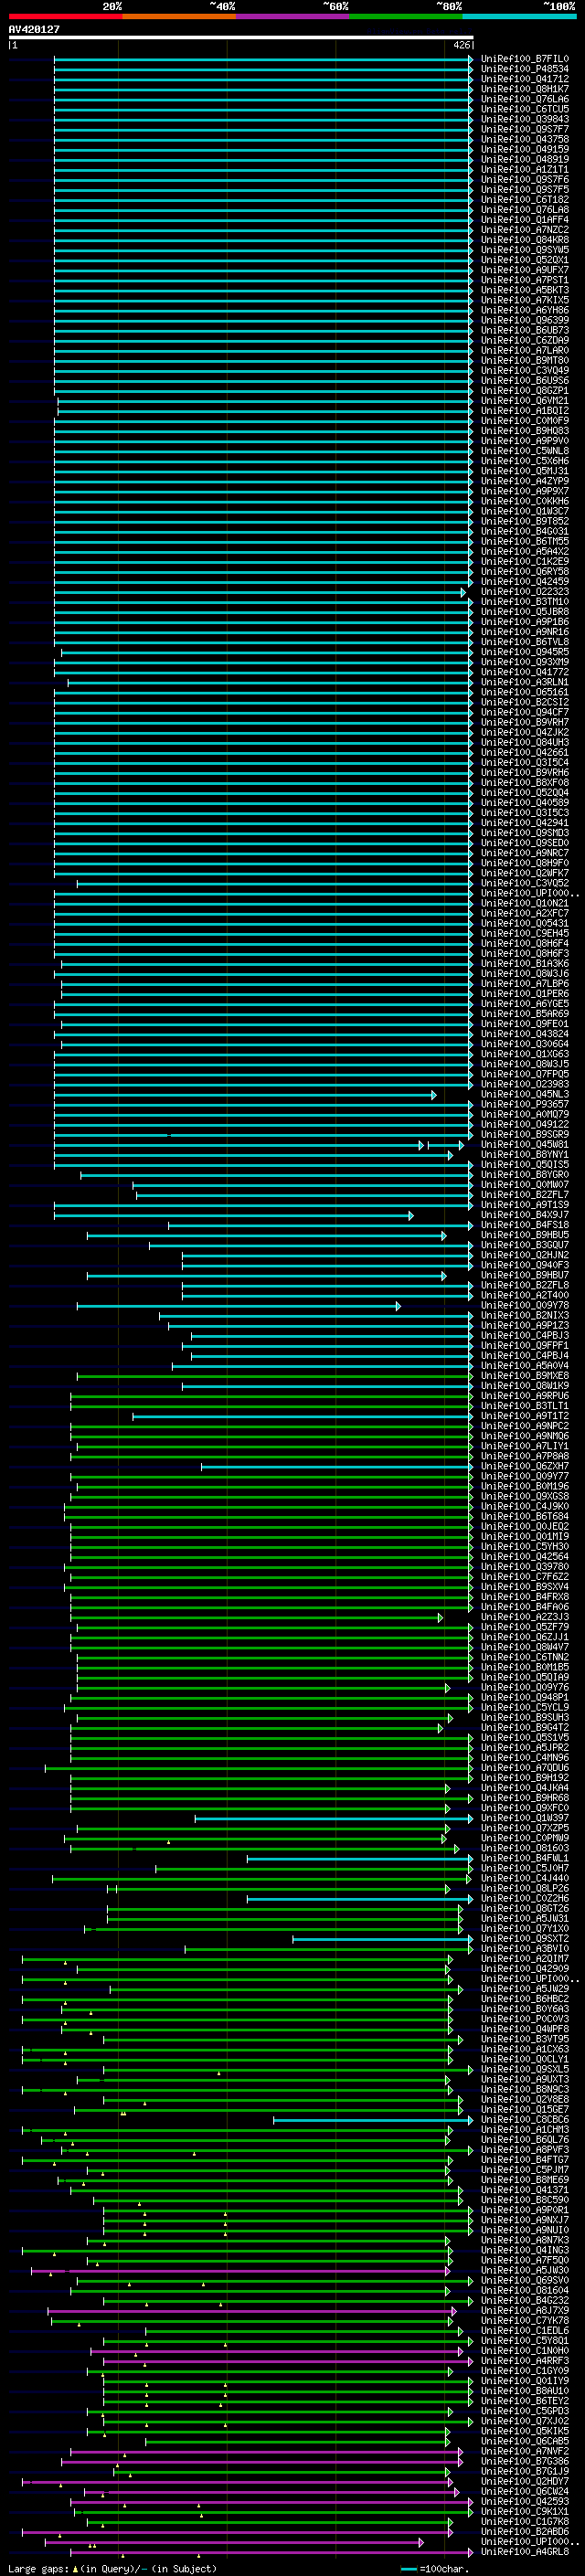Click the hit label UniRef100_A9P0R1
The width and height of the screenshot is (585, 2576).
525,2210
